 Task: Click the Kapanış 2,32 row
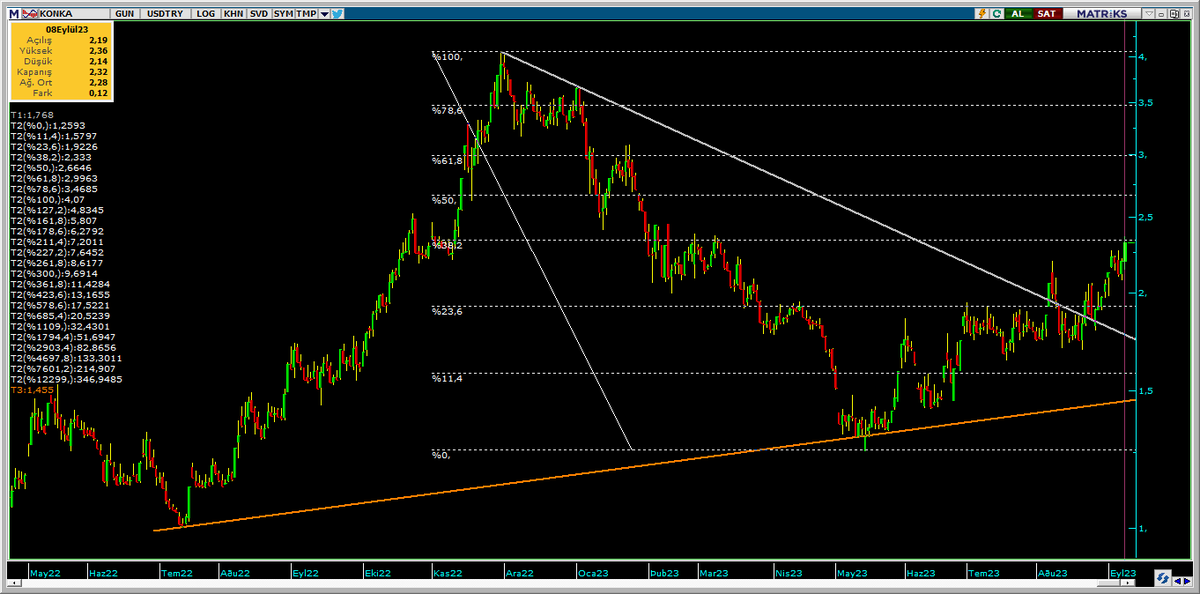(62, 73)
